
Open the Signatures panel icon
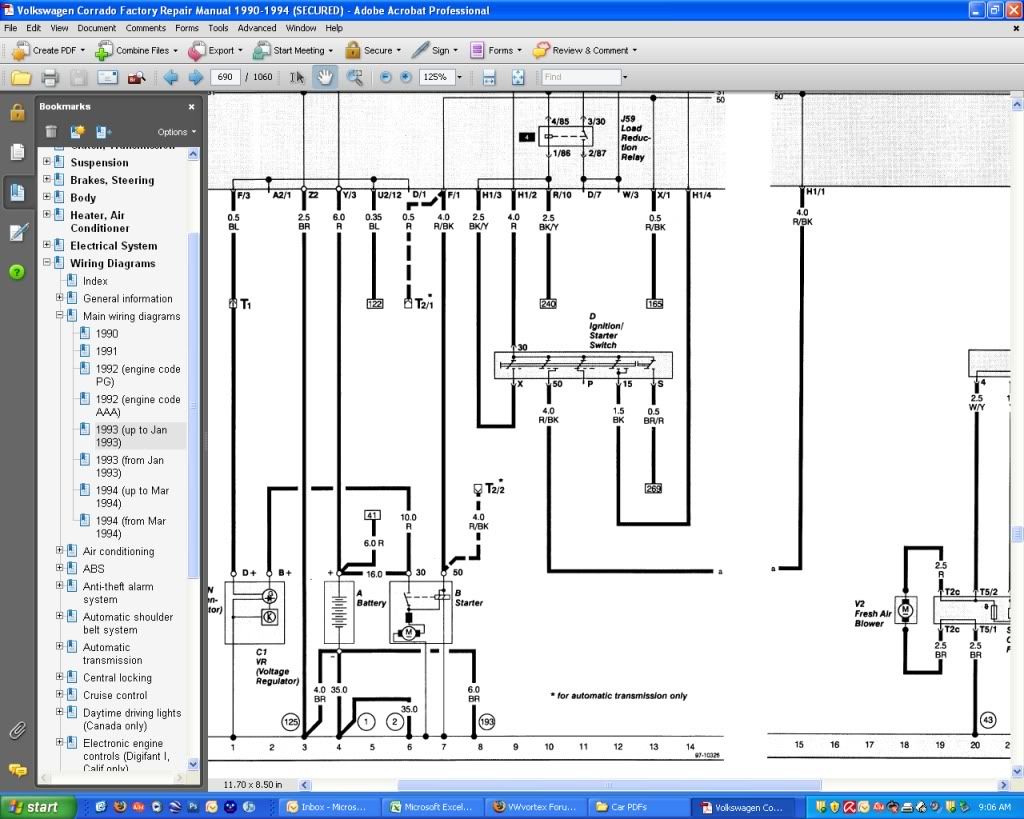[x=17, y=232]
